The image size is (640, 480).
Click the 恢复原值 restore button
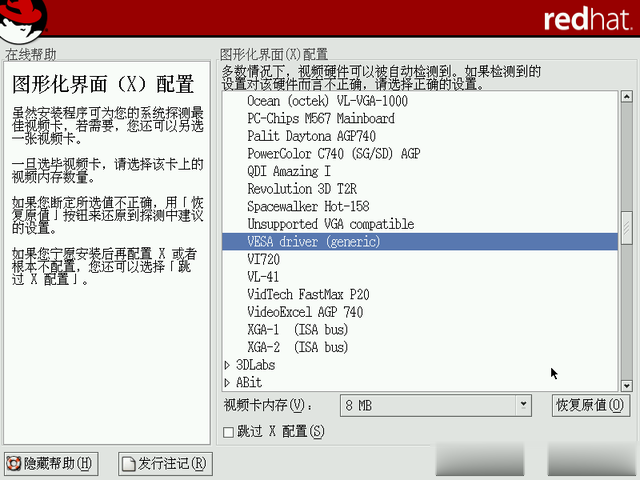click(589, 405)
